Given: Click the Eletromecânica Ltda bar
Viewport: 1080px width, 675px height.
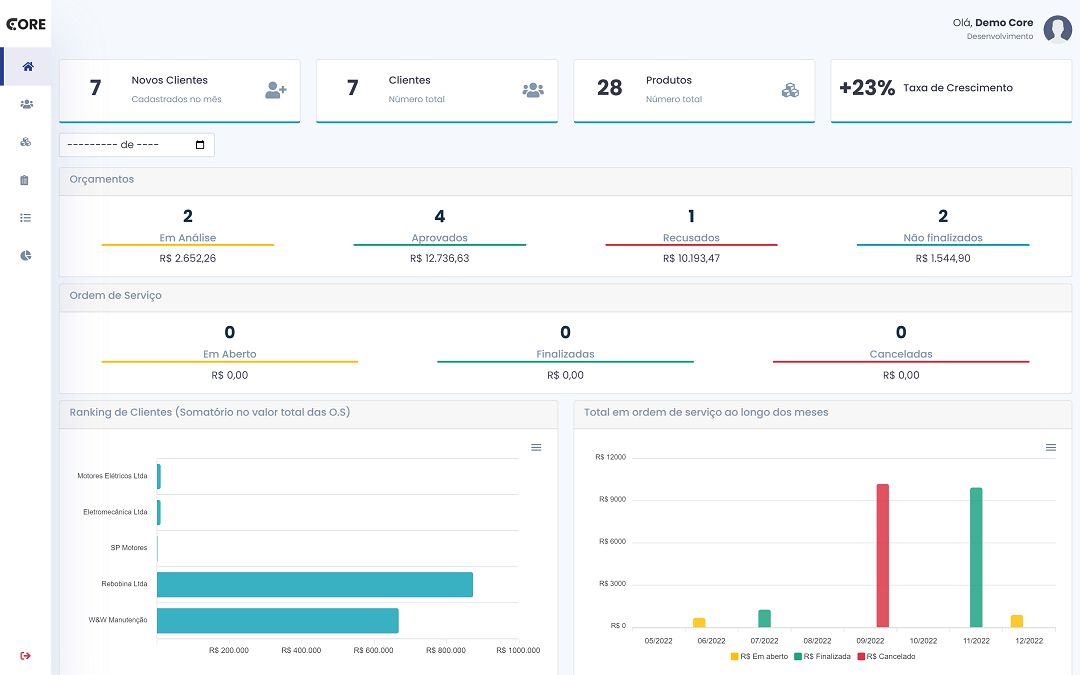Looking at the screenshot, I should [x=159, y=512].
